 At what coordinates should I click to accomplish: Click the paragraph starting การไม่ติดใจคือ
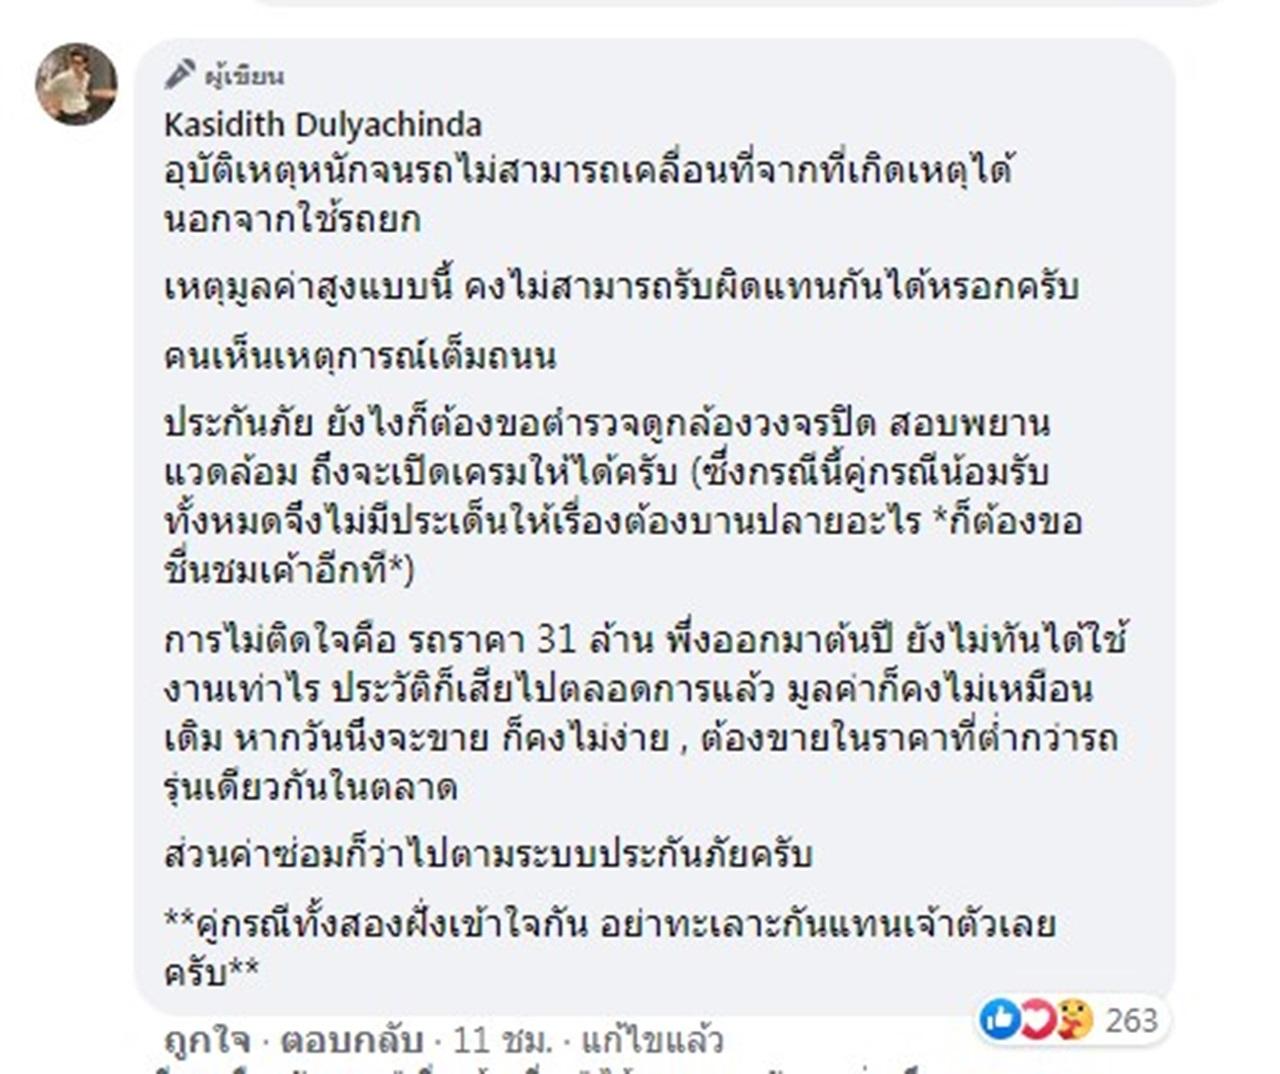640,713
